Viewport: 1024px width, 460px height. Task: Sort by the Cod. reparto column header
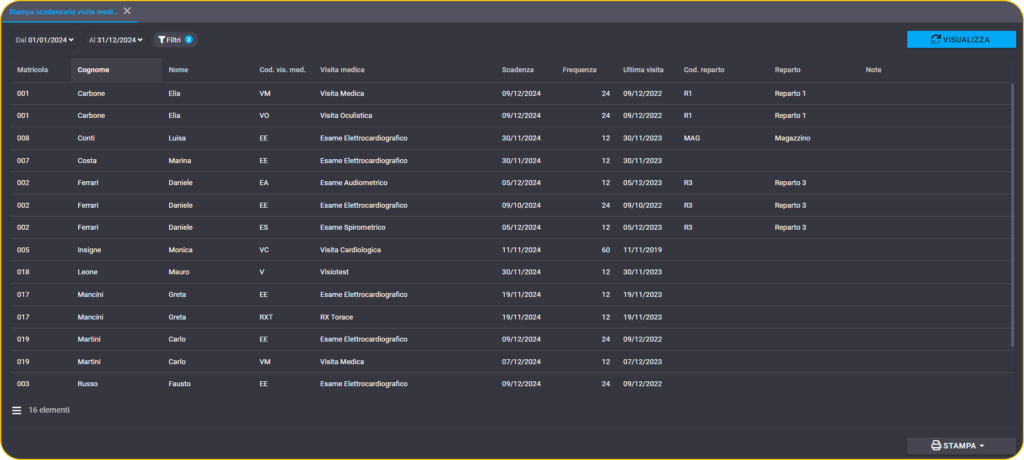pos(704,69)
